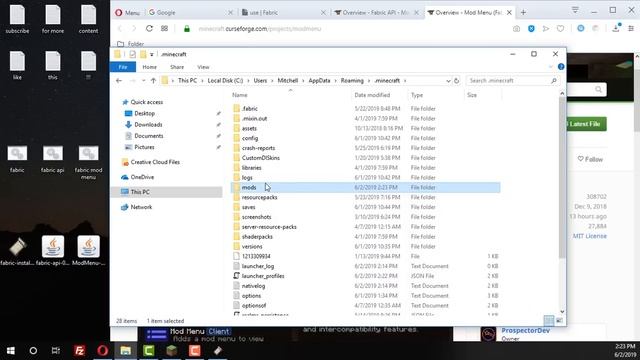The height and width of the screenshot is (360, 640).
Task: Open fabric-installer file on desktop
Action: [x=18, y=251]
